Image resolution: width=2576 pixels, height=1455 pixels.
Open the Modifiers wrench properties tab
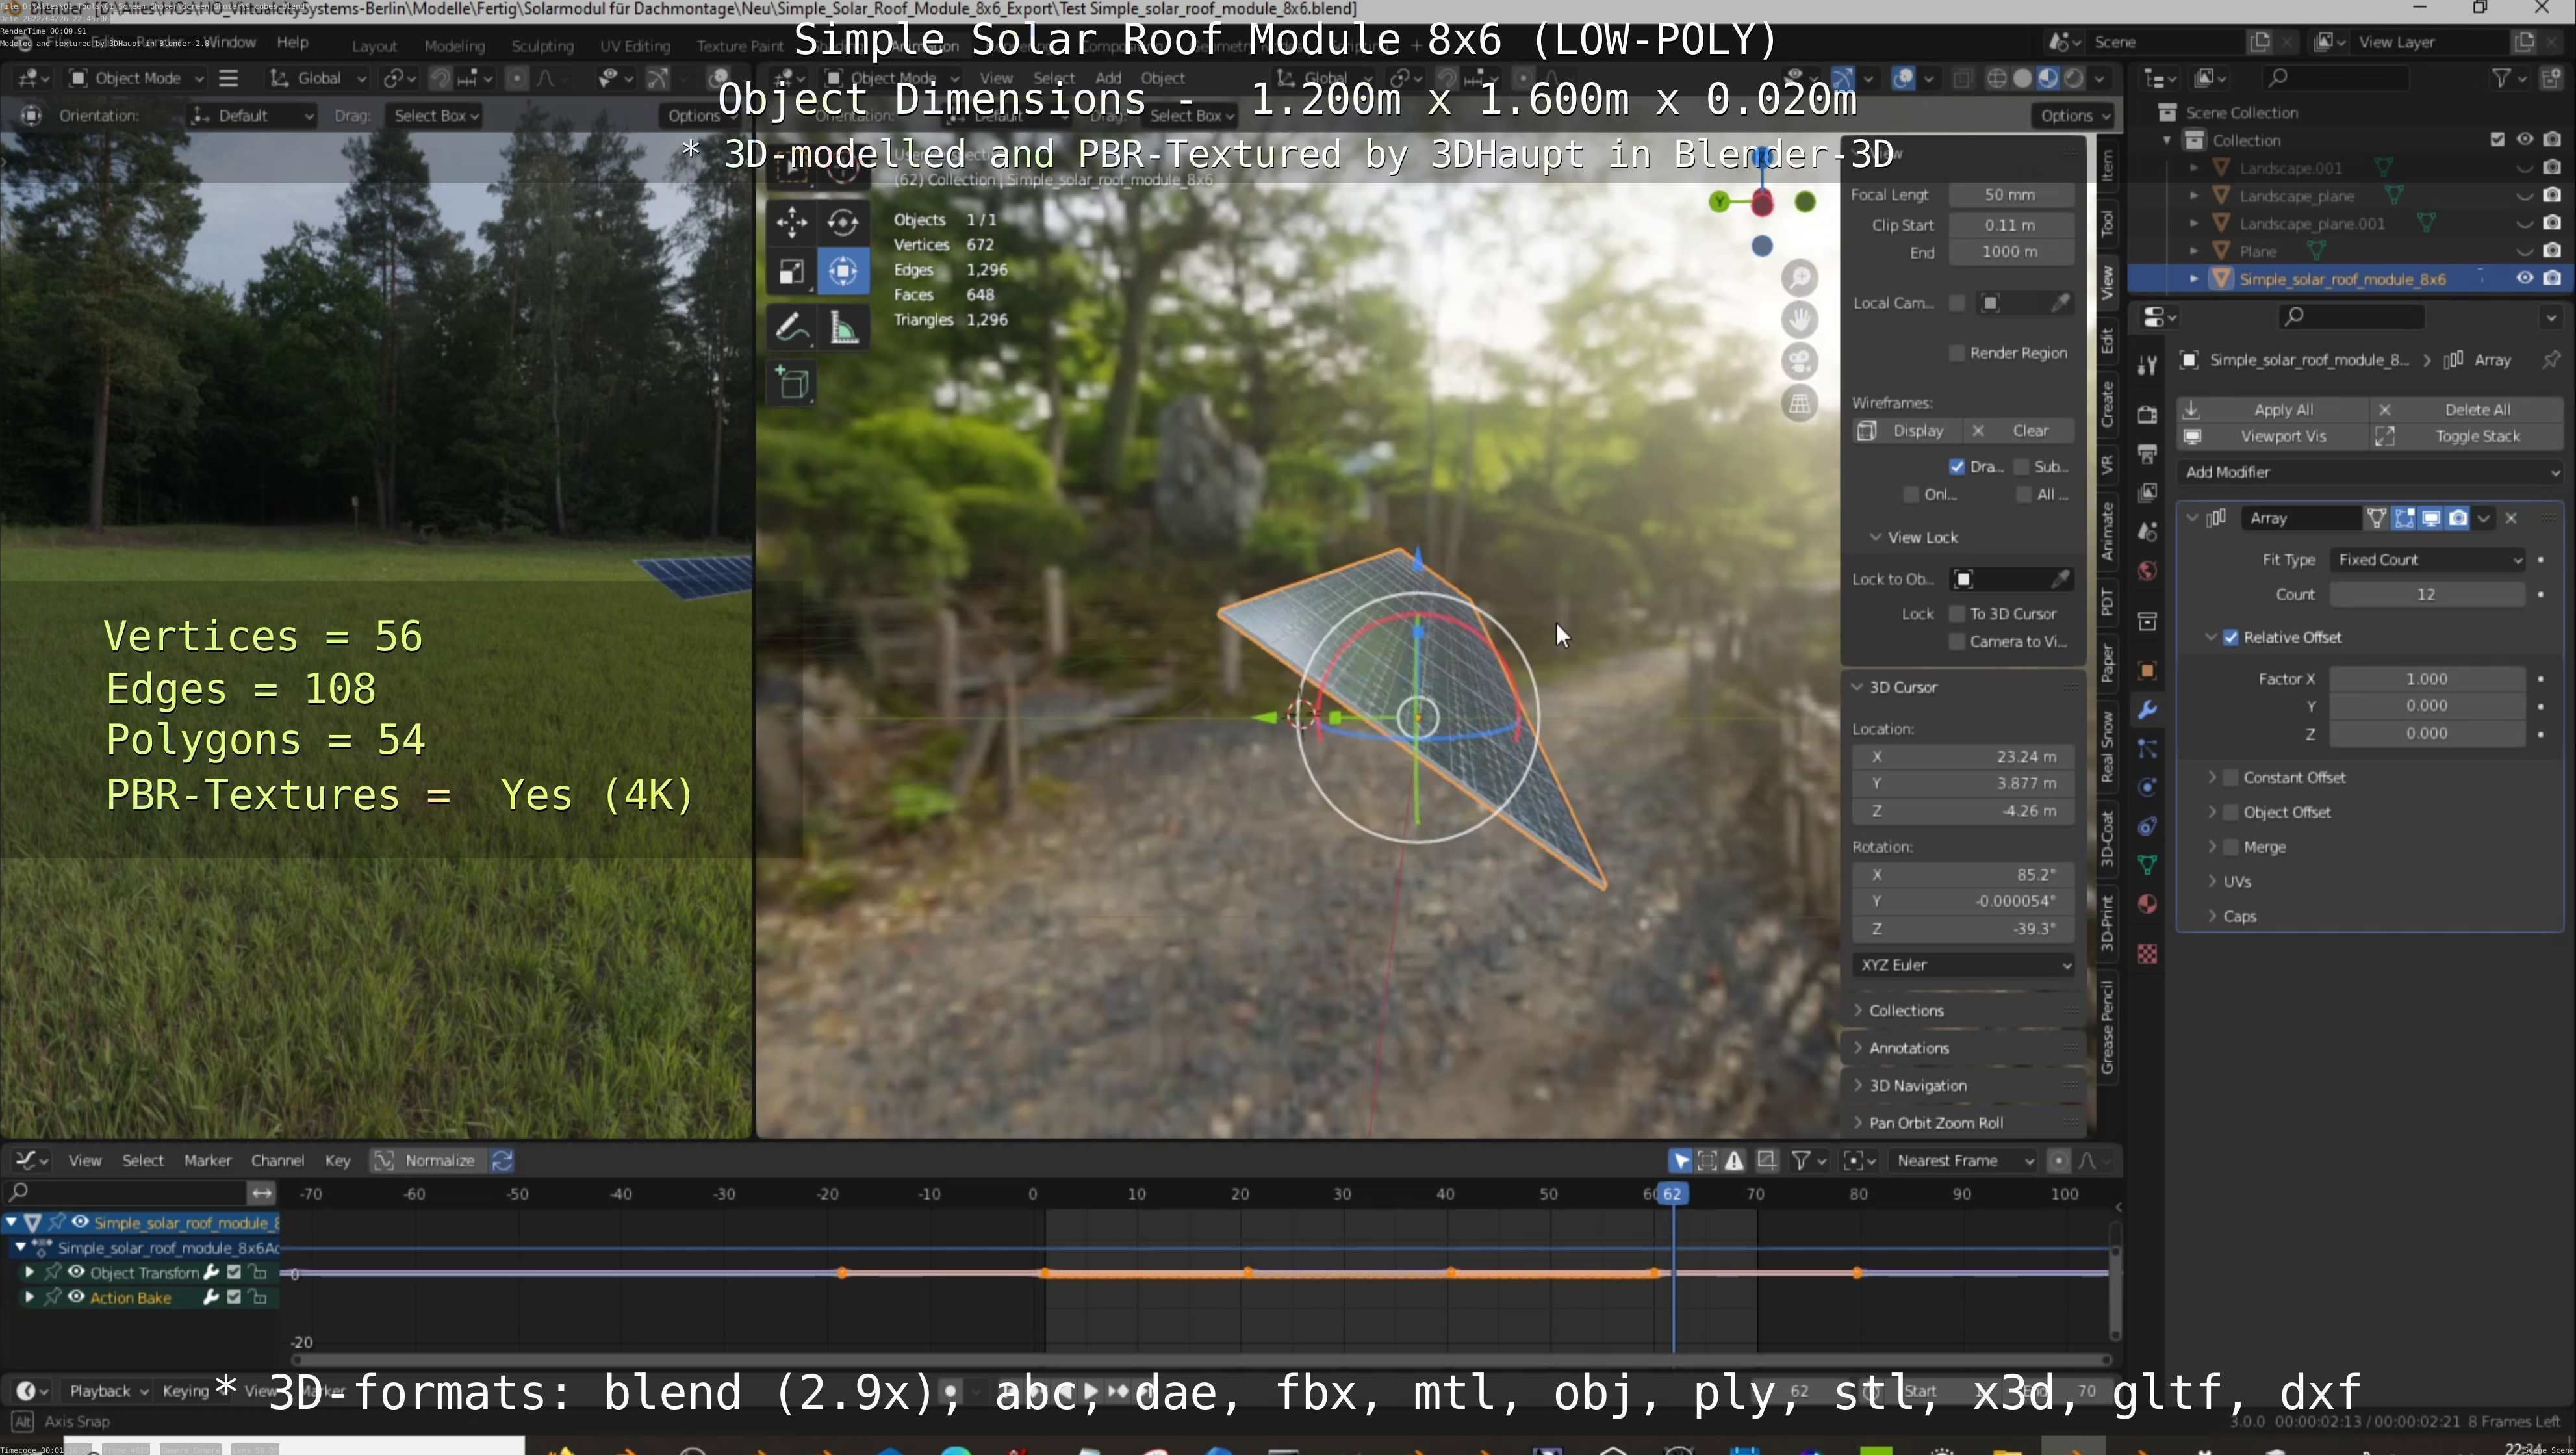point(2146,710)
